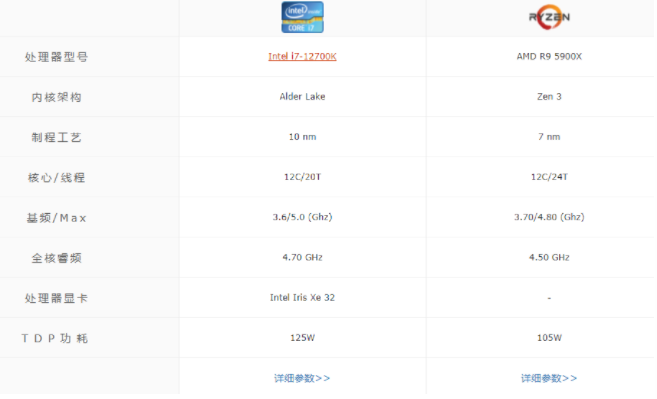The height and width of the screenshot is (399, 657).
Task: Click the dash in the AMD graphics cell
Action: (x=549, y=298)
